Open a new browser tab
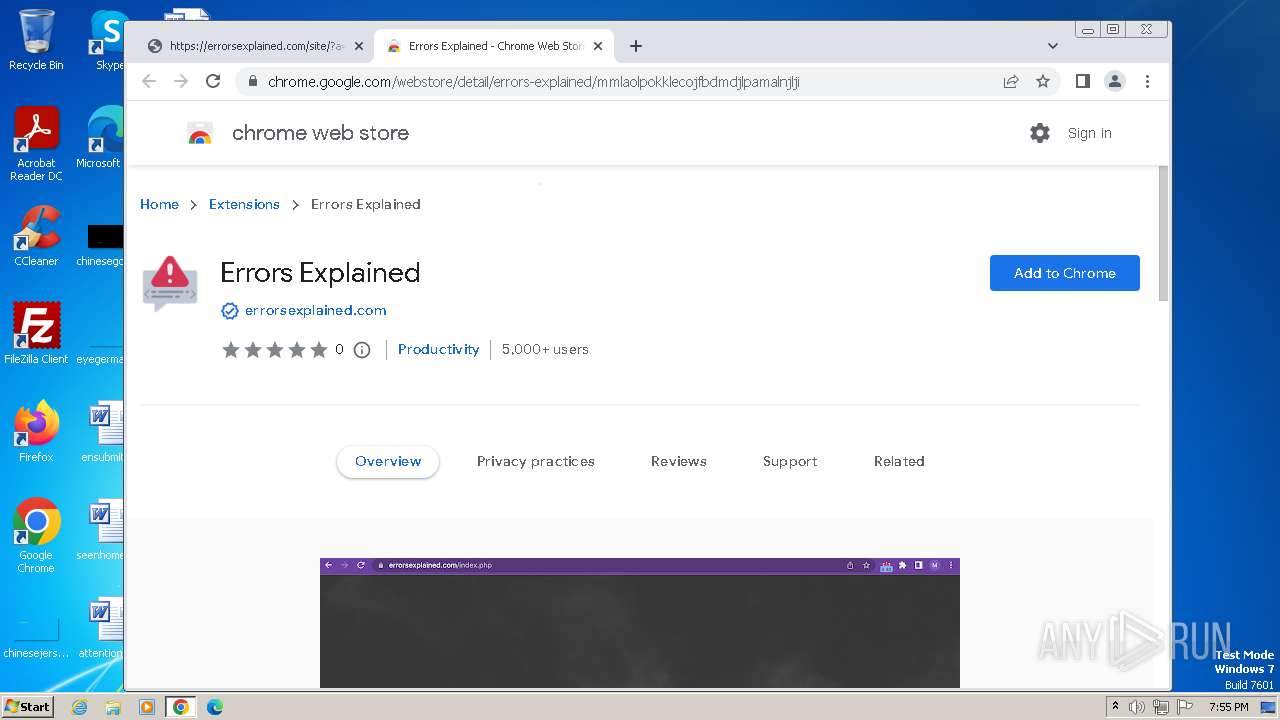The height and width of the screenshot is (720, 1280). 636,46
